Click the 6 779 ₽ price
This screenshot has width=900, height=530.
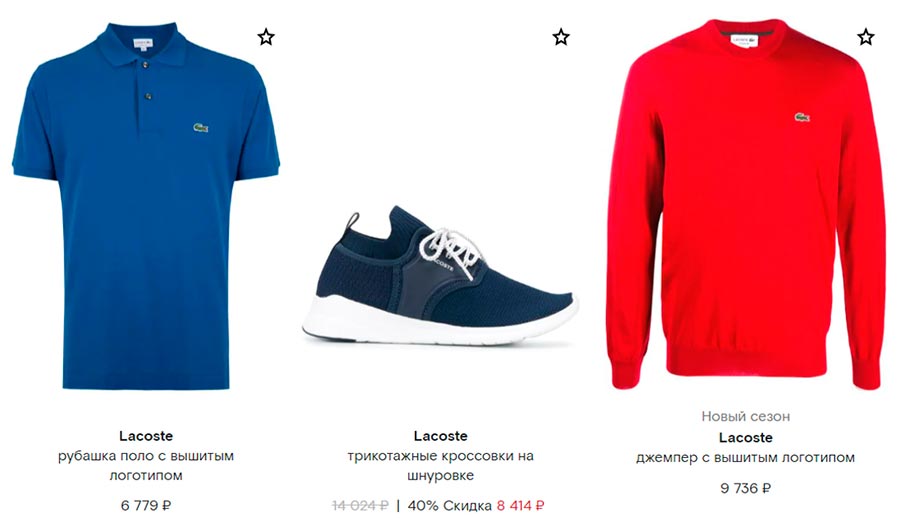click(146, 506)
